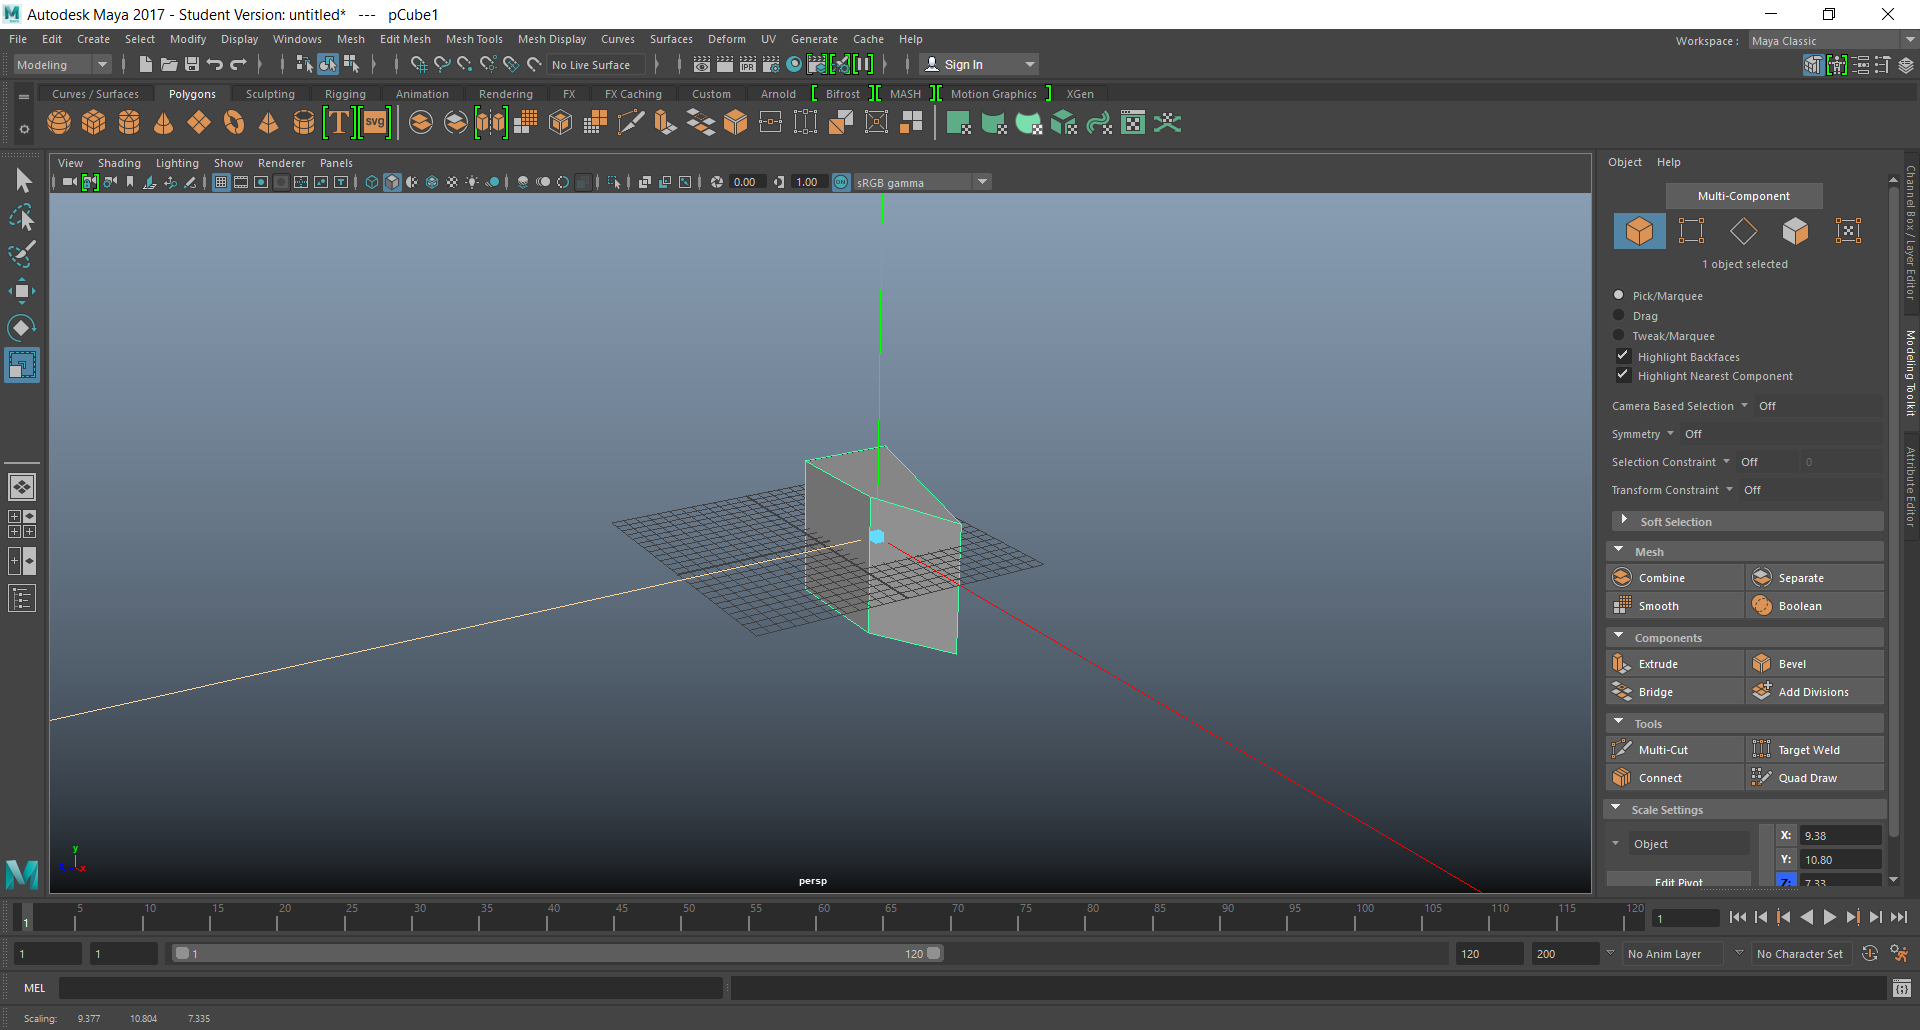The width and height of the screenshot is (1920, 1030).
Task: Click Extrude in the Components section
Action: (1657, 664)
